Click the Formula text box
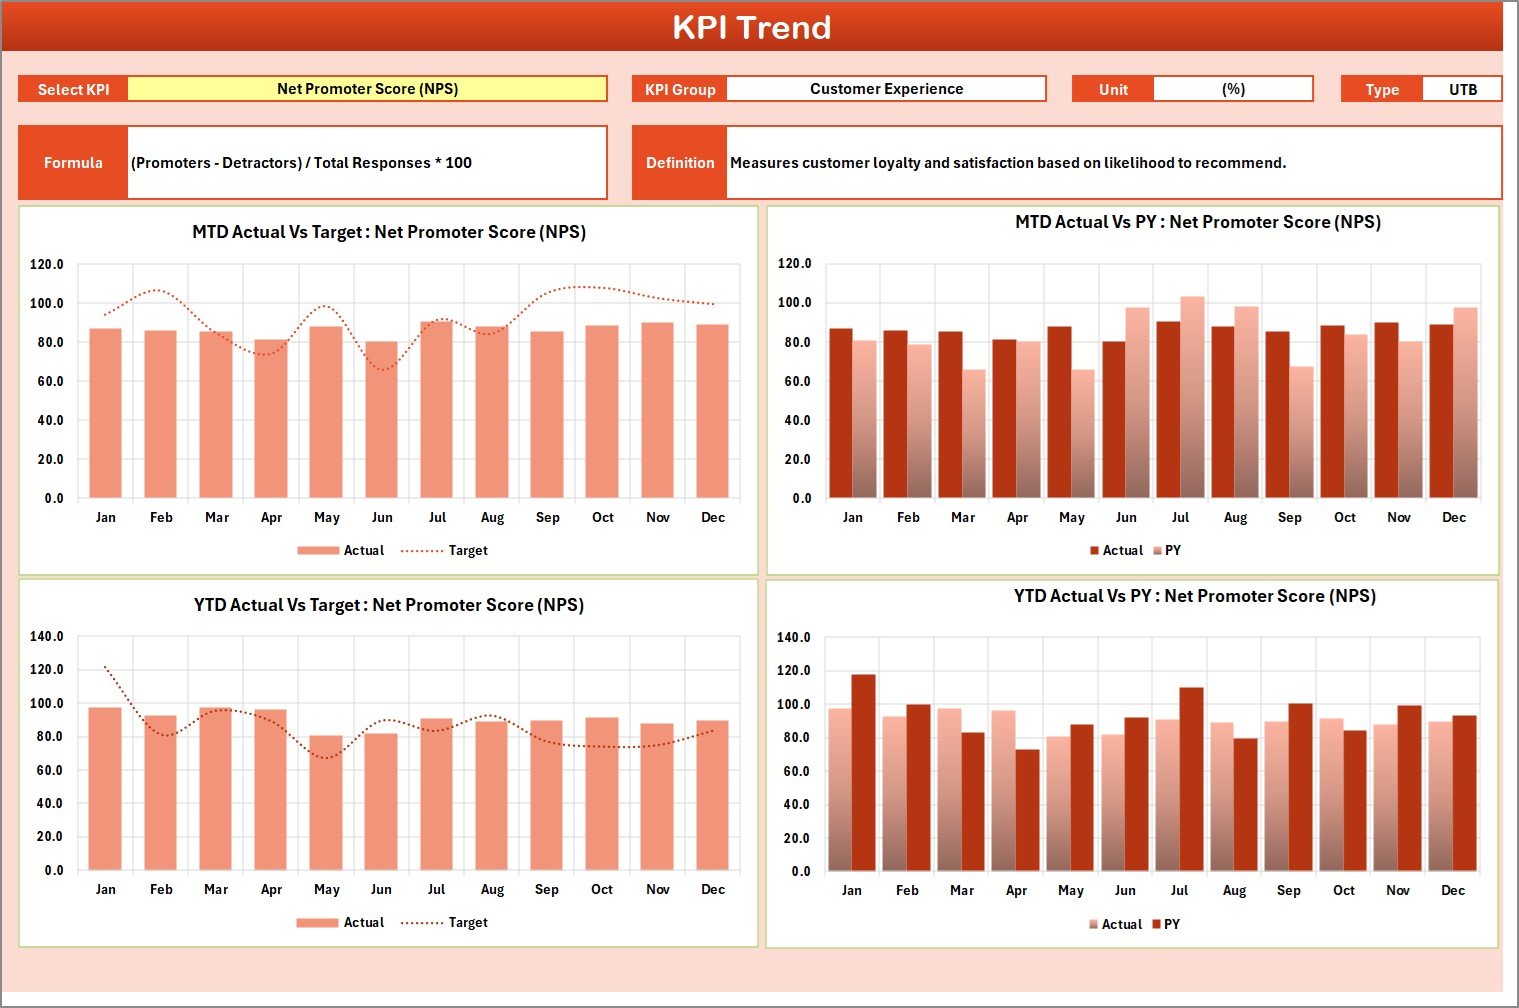 [367, 162]
